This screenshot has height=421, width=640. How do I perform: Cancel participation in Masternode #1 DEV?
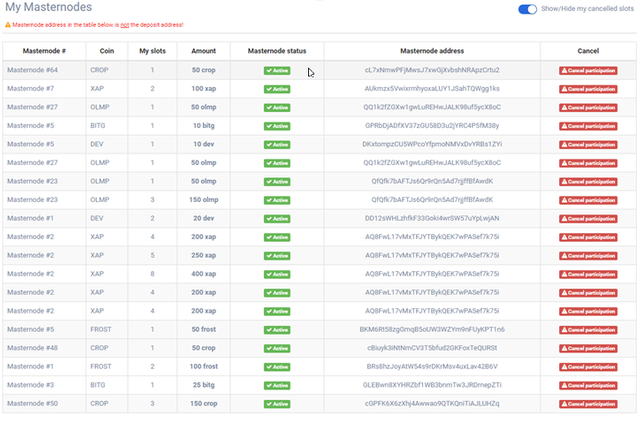[x=588, y=218]
